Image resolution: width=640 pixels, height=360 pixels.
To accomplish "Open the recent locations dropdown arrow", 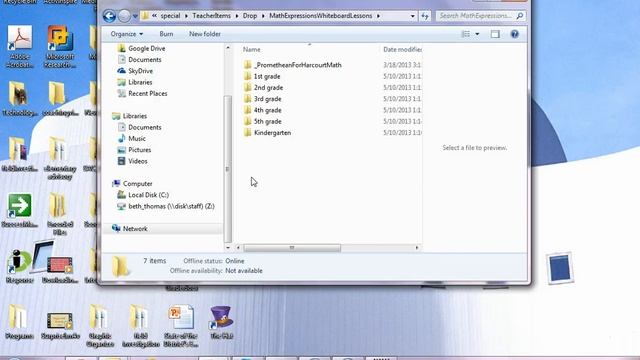I will coord(135,16).
